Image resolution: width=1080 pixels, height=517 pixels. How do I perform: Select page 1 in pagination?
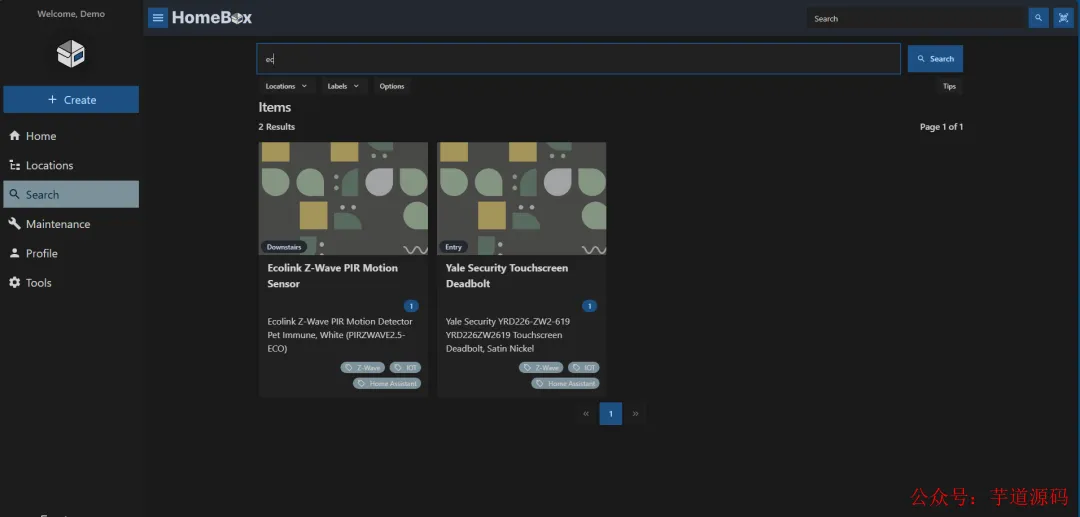coord(611,414)
